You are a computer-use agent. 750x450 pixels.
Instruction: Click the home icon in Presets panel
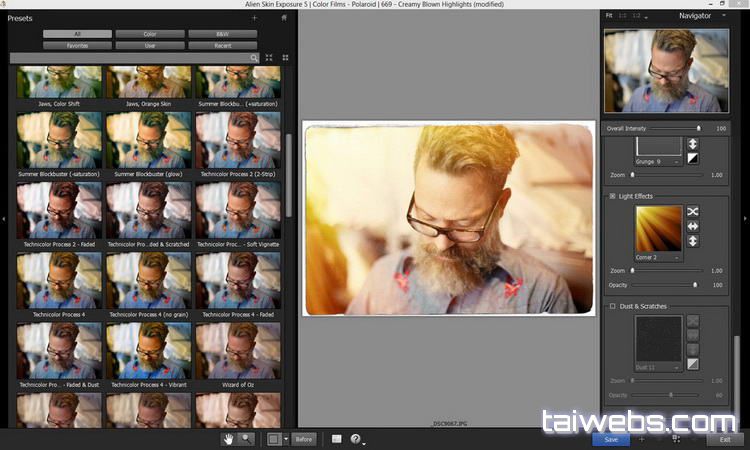coord(284,17)
